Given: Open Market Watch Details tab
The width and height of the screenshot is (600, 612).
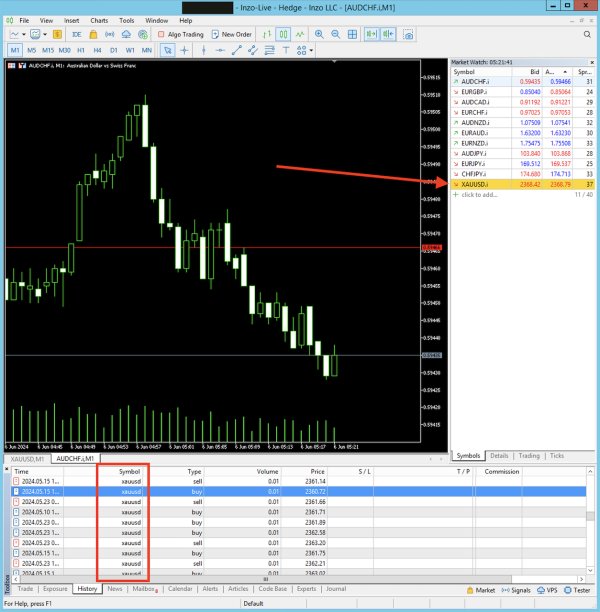Looking at the screenshot, I should click(499, 455).
